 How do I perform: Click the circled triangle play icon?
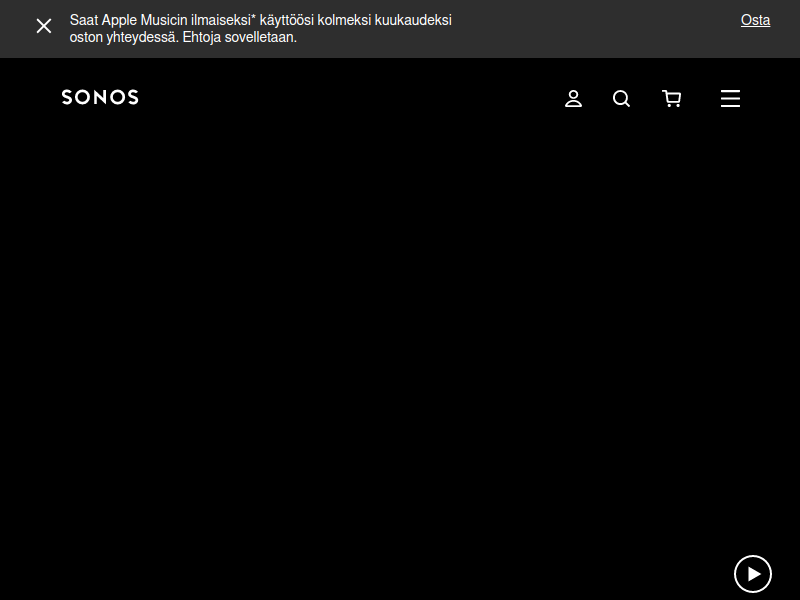(x=753, y=574)
